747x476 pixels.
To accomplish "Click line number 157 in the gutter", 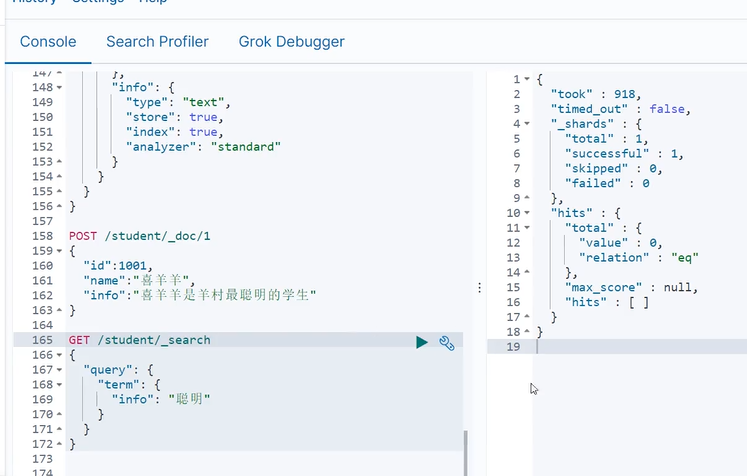I will (42, 222).
